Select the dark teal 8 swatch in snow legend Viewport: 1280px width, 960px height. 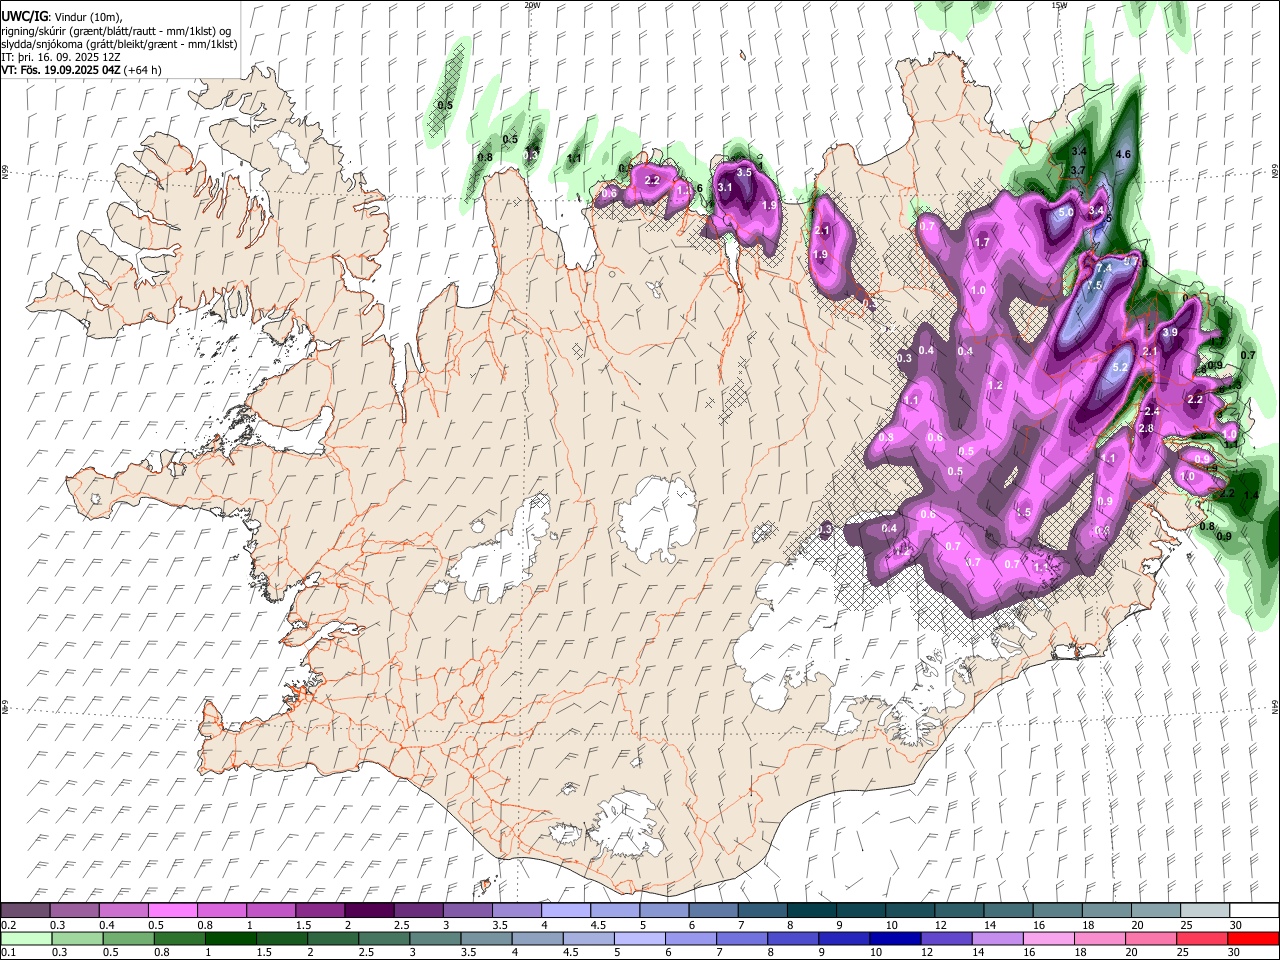[x=811, y=911]
